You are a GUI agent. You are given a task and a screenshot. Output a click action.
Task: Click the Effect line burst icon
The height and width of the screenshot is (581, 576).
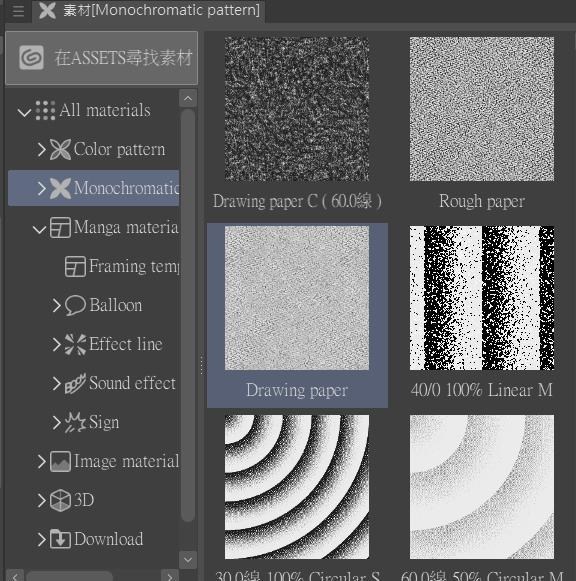click(75, 345)
